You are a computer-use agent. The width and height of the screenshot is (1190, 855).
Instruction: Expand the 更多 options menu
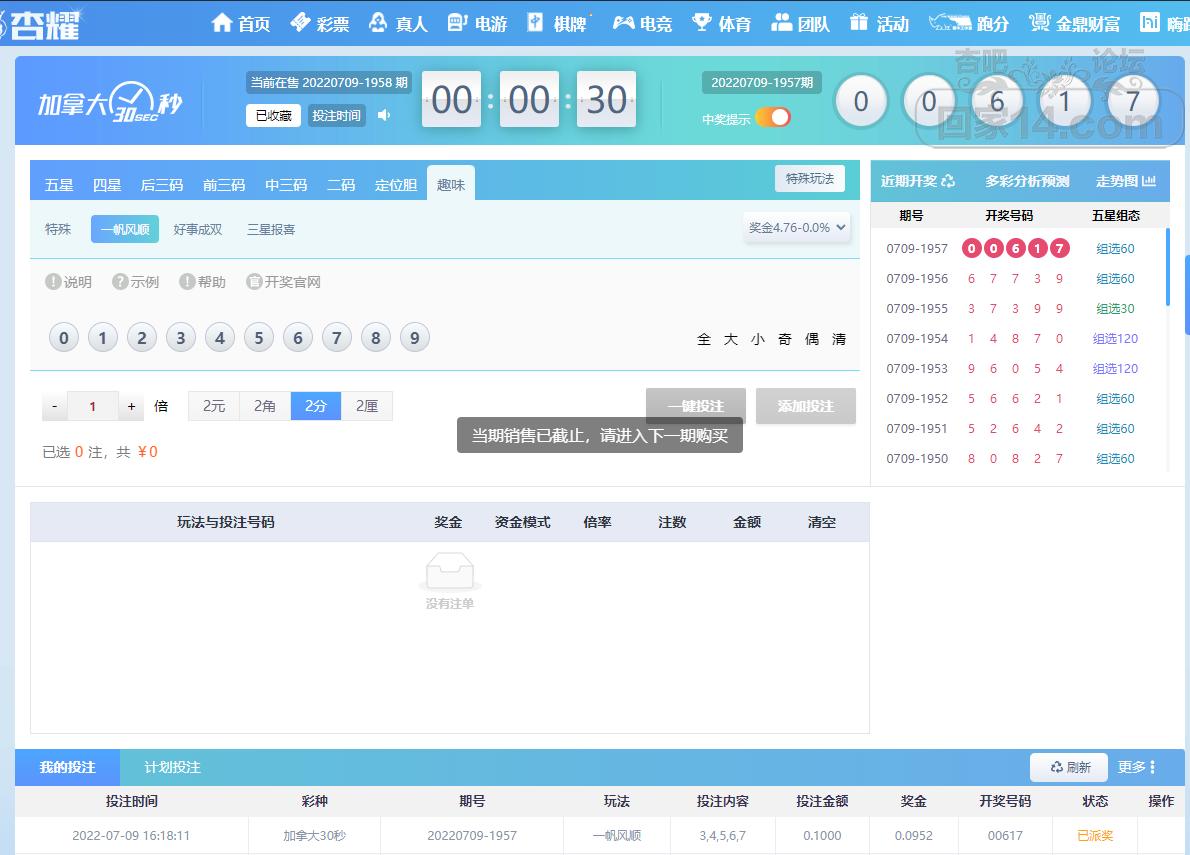point(1136,767)
